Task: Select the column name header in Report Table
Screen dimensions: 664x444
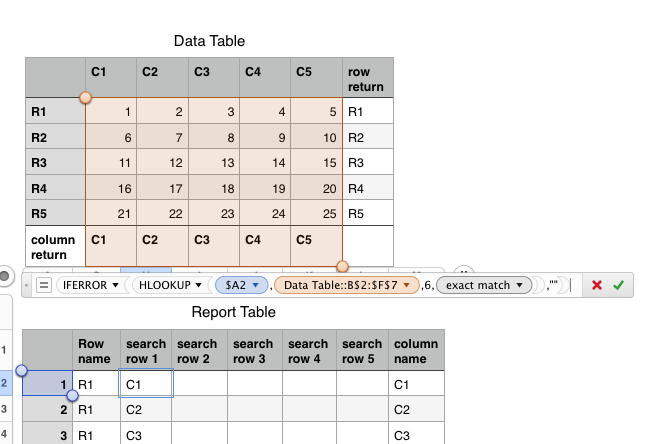Action: (x=417, y=350)
